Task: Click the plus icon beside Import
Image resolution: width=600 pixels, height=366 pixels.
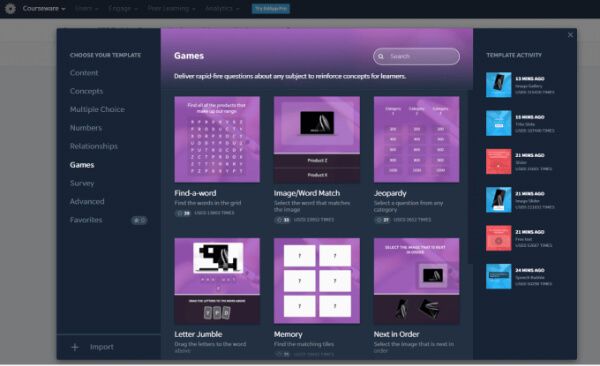Action: tap(75, 347)
